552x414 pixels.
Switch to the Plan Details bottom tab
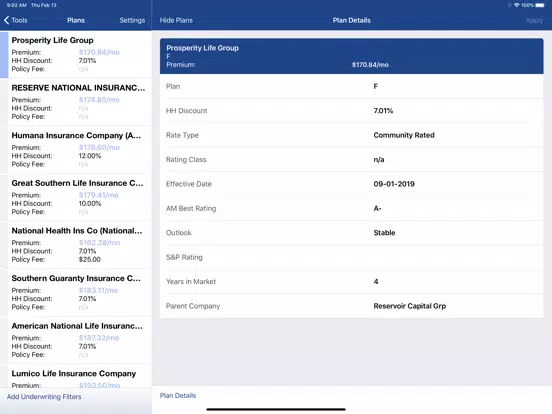(x=178, y=395)
